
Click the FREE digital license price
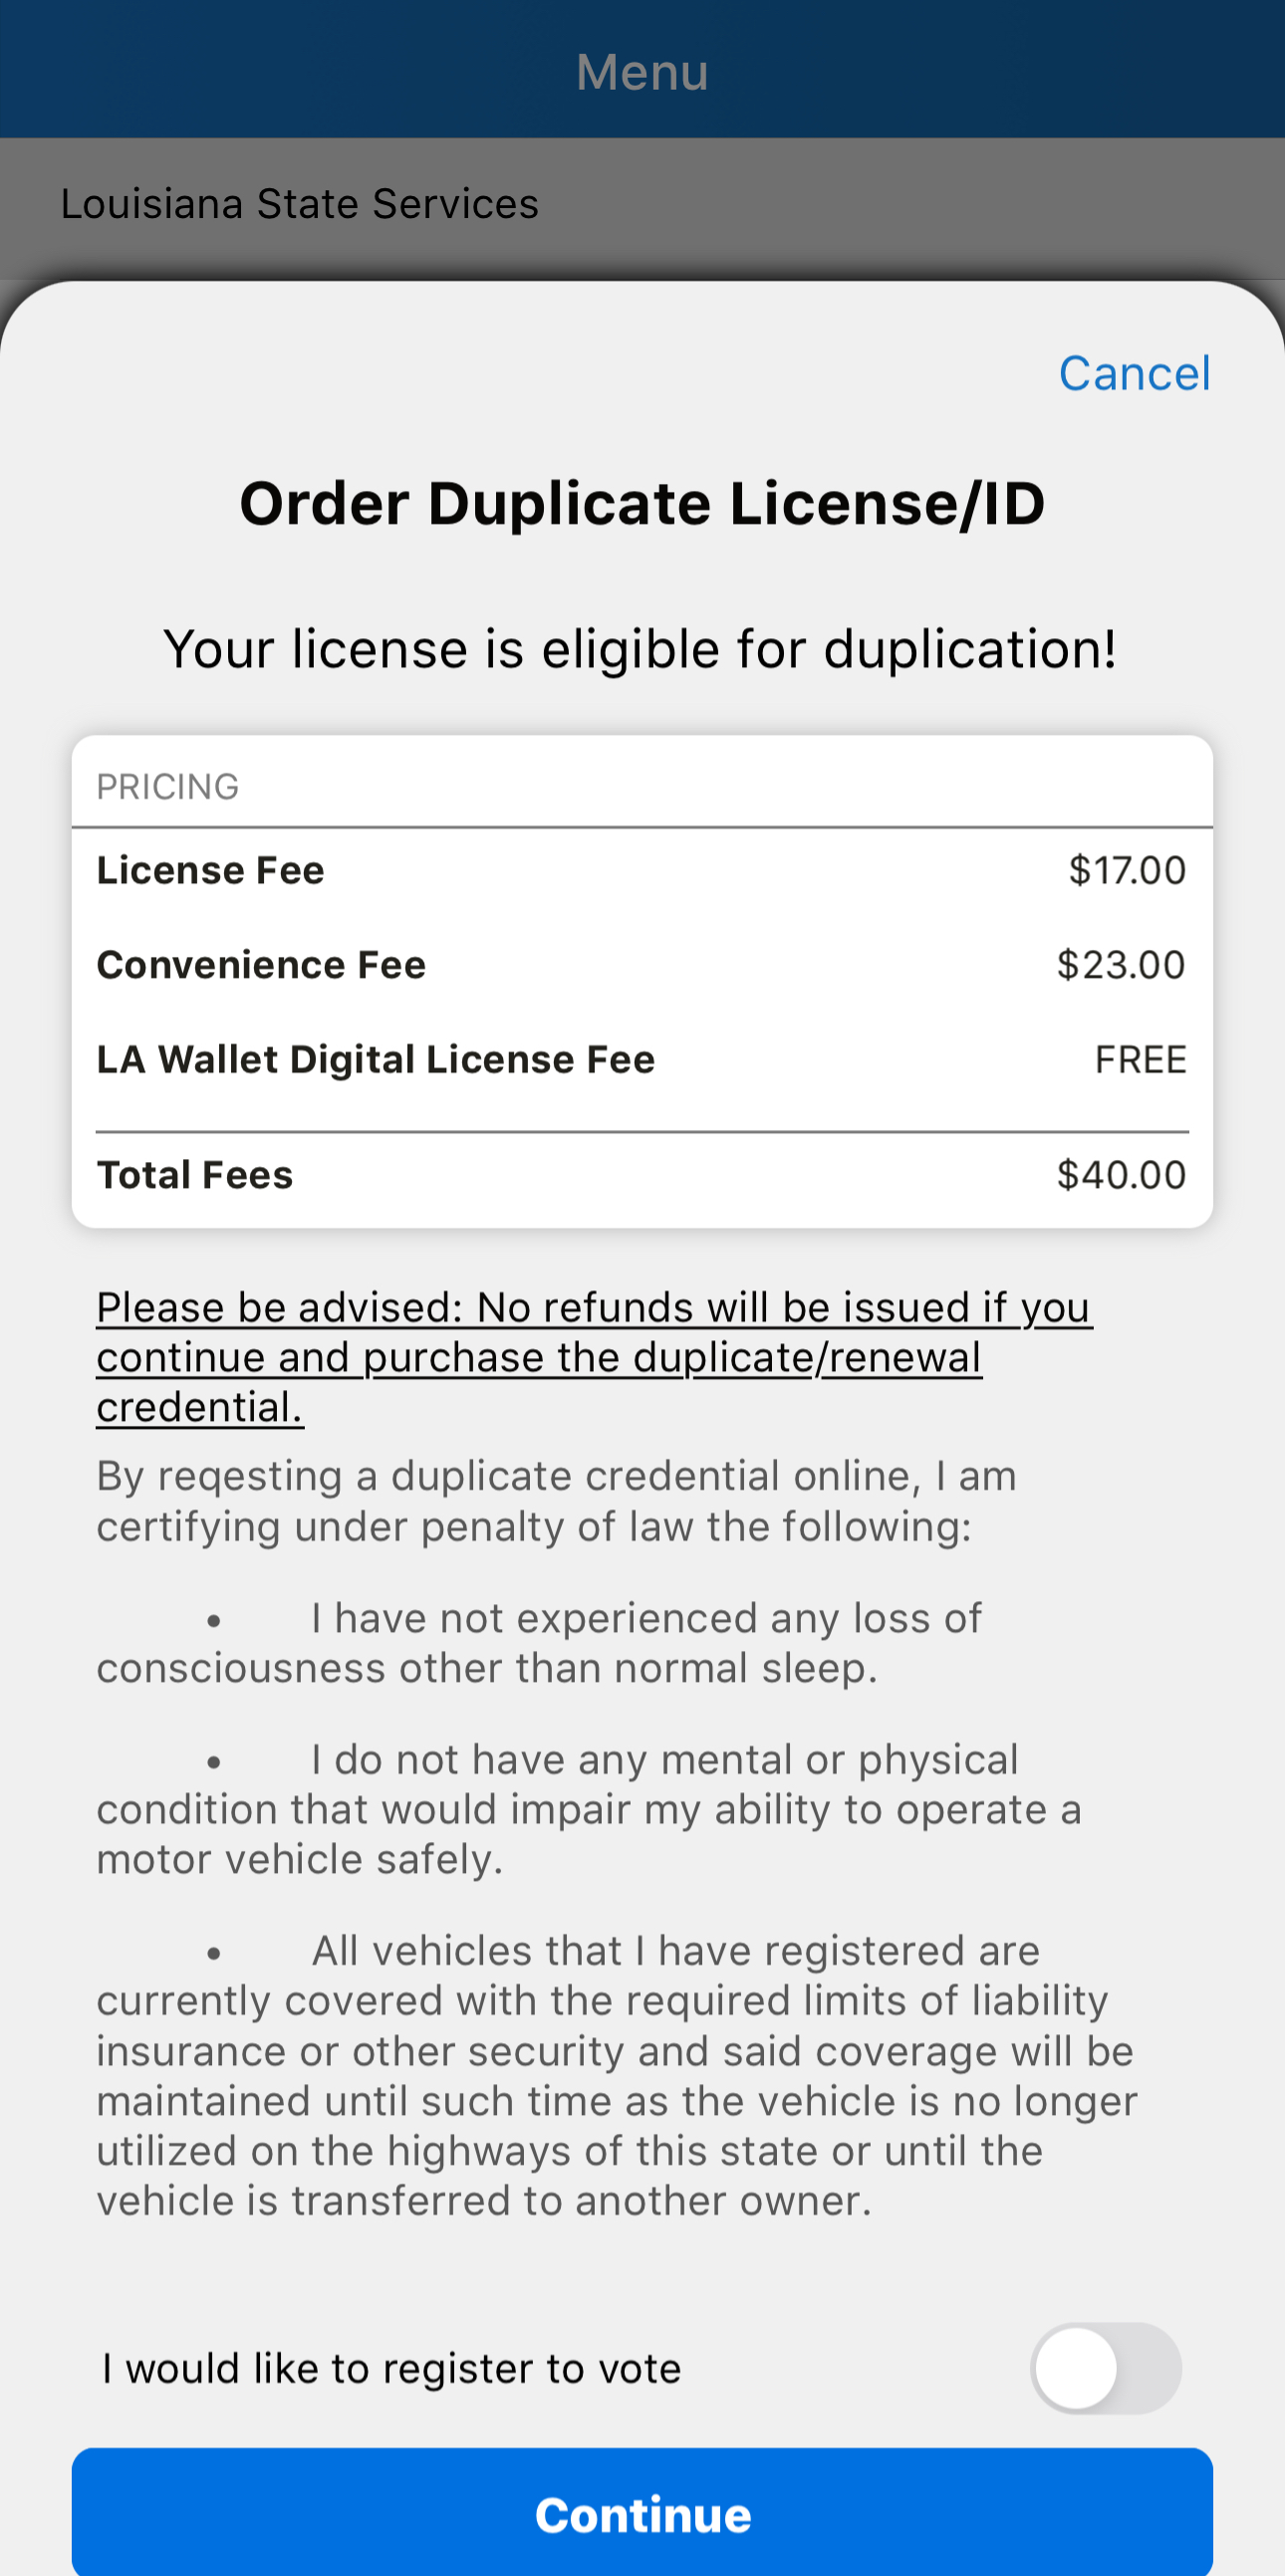(1140, 1060)
